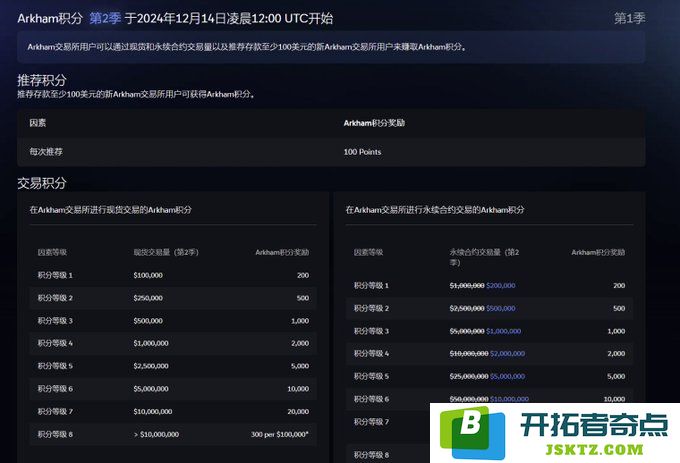
Task: Click the '于2024年12月14日凌晨12:00 UTC开始' start date text
Action: 229,18
